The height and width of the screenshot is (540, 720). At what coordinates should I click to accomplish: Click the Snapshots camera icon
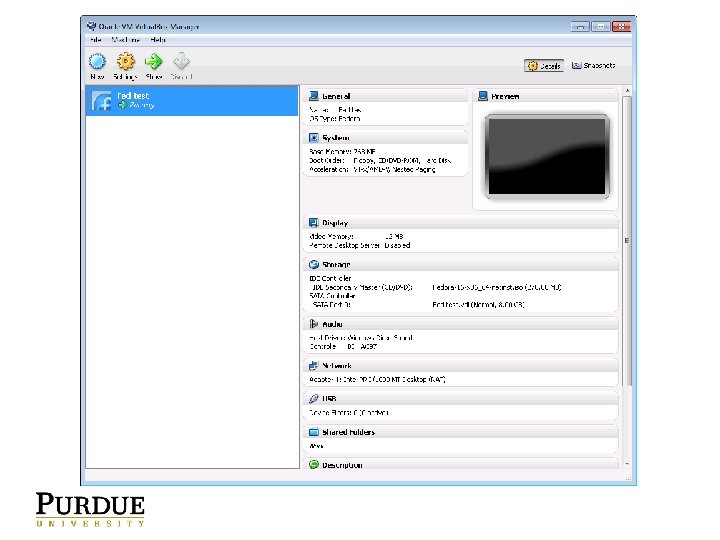(x=576, y=66)
